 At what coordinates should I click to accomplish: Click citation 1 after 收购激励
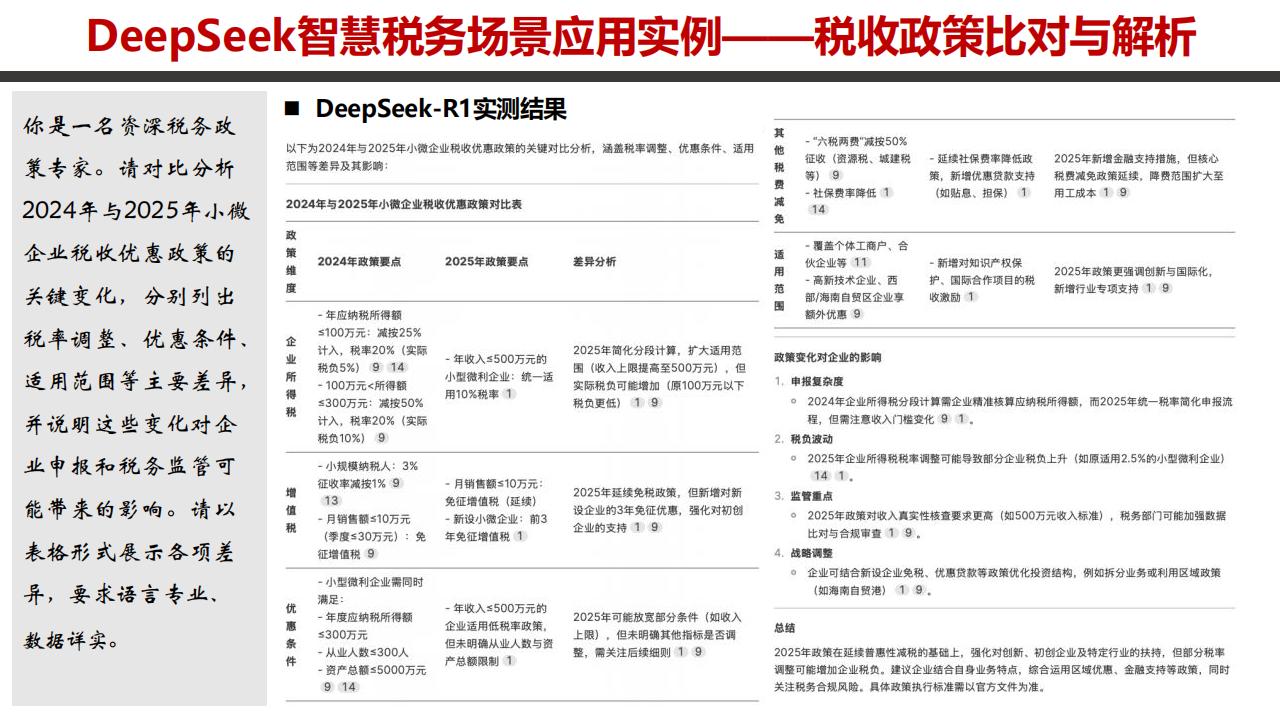pyautogui.click(x=971, y=297)
